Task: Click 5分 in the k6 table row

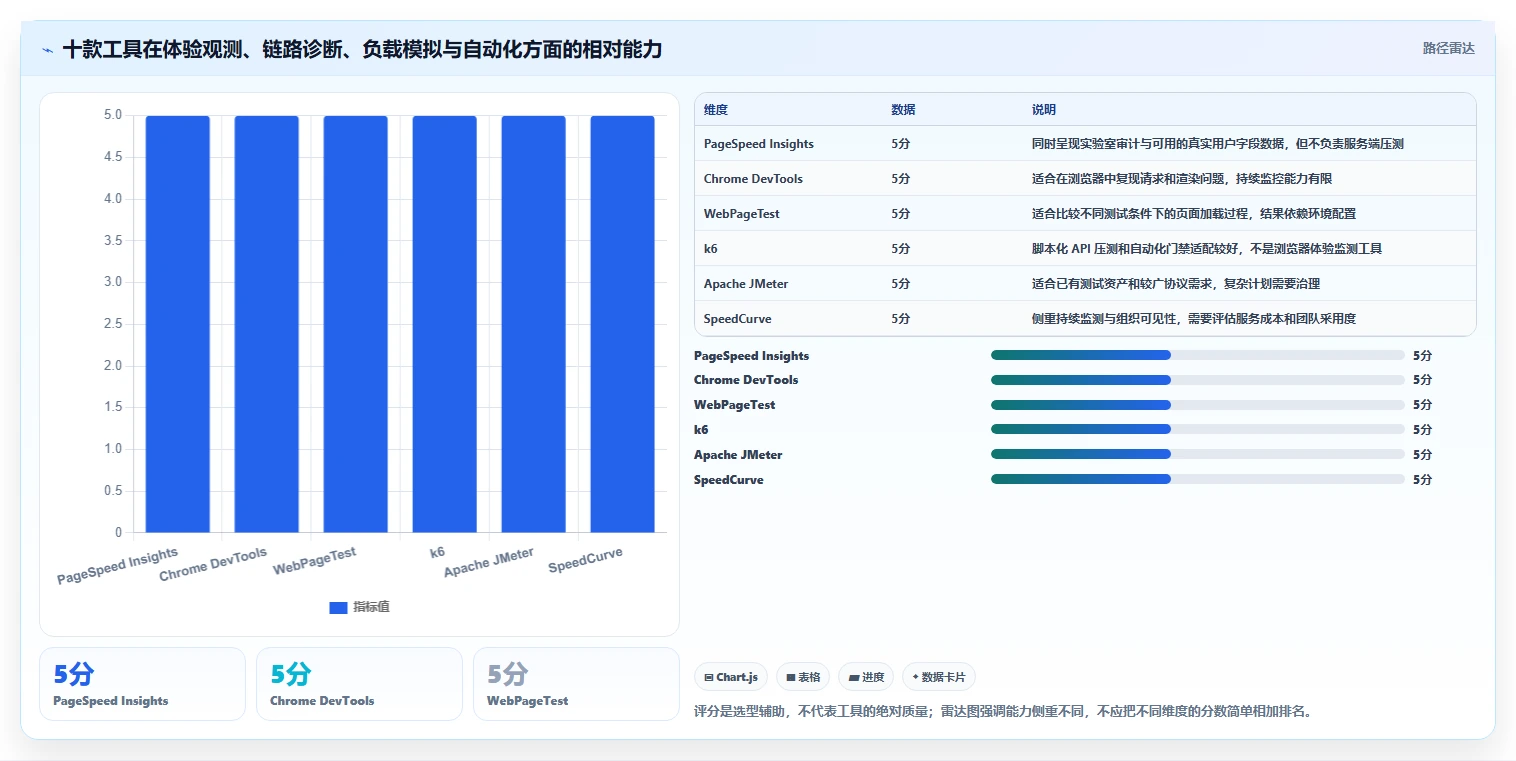Action: pos(901,249)
